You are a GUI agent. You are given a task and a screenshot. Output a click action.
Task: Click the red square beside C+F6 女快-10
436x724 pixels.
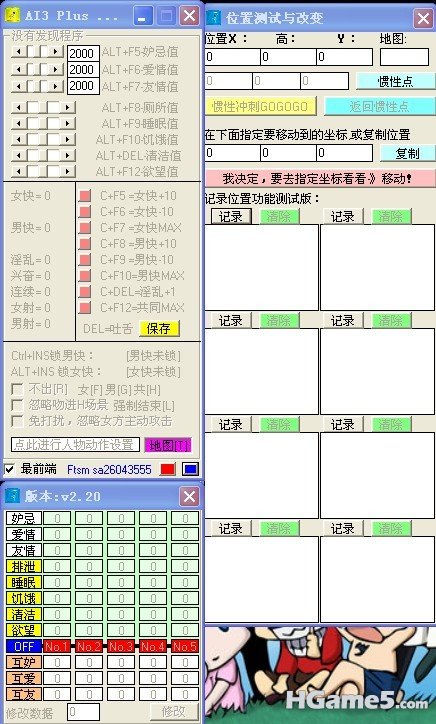(85, 212)
